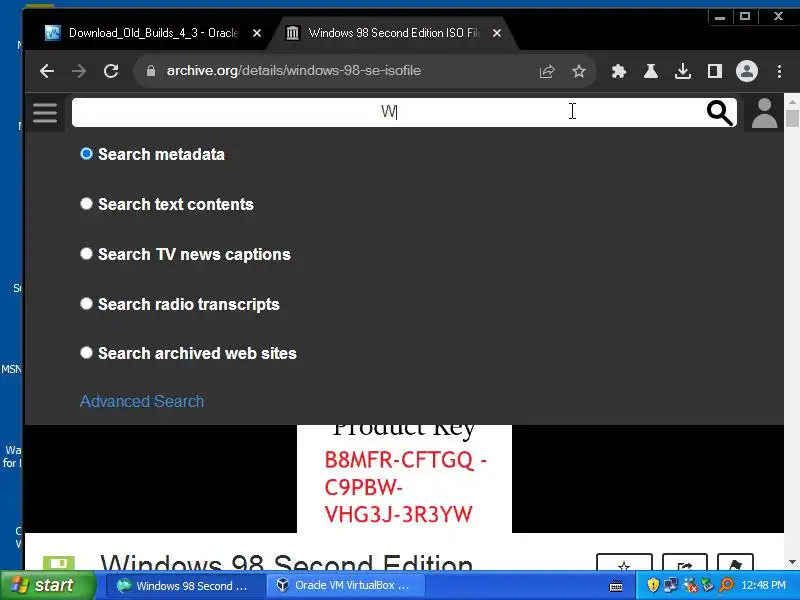Click the scrollbar down arrow

pyautogui.click(x=792, y=562)
